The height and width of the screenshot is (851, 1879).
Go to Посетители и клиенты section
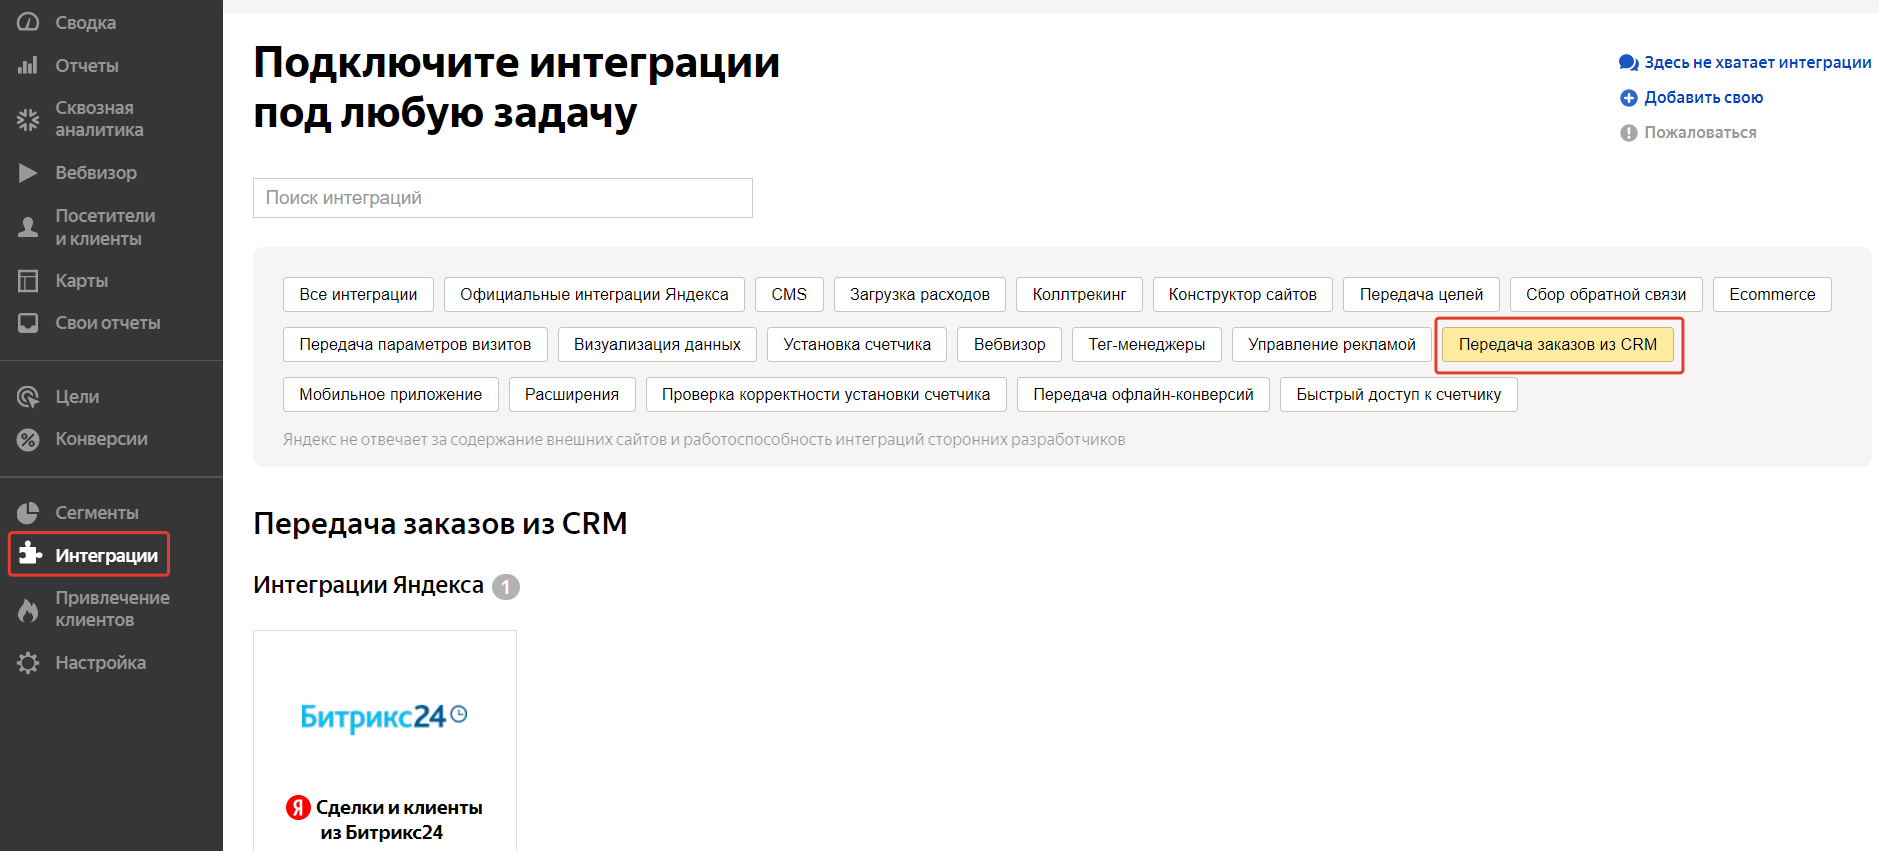point(104,227)
